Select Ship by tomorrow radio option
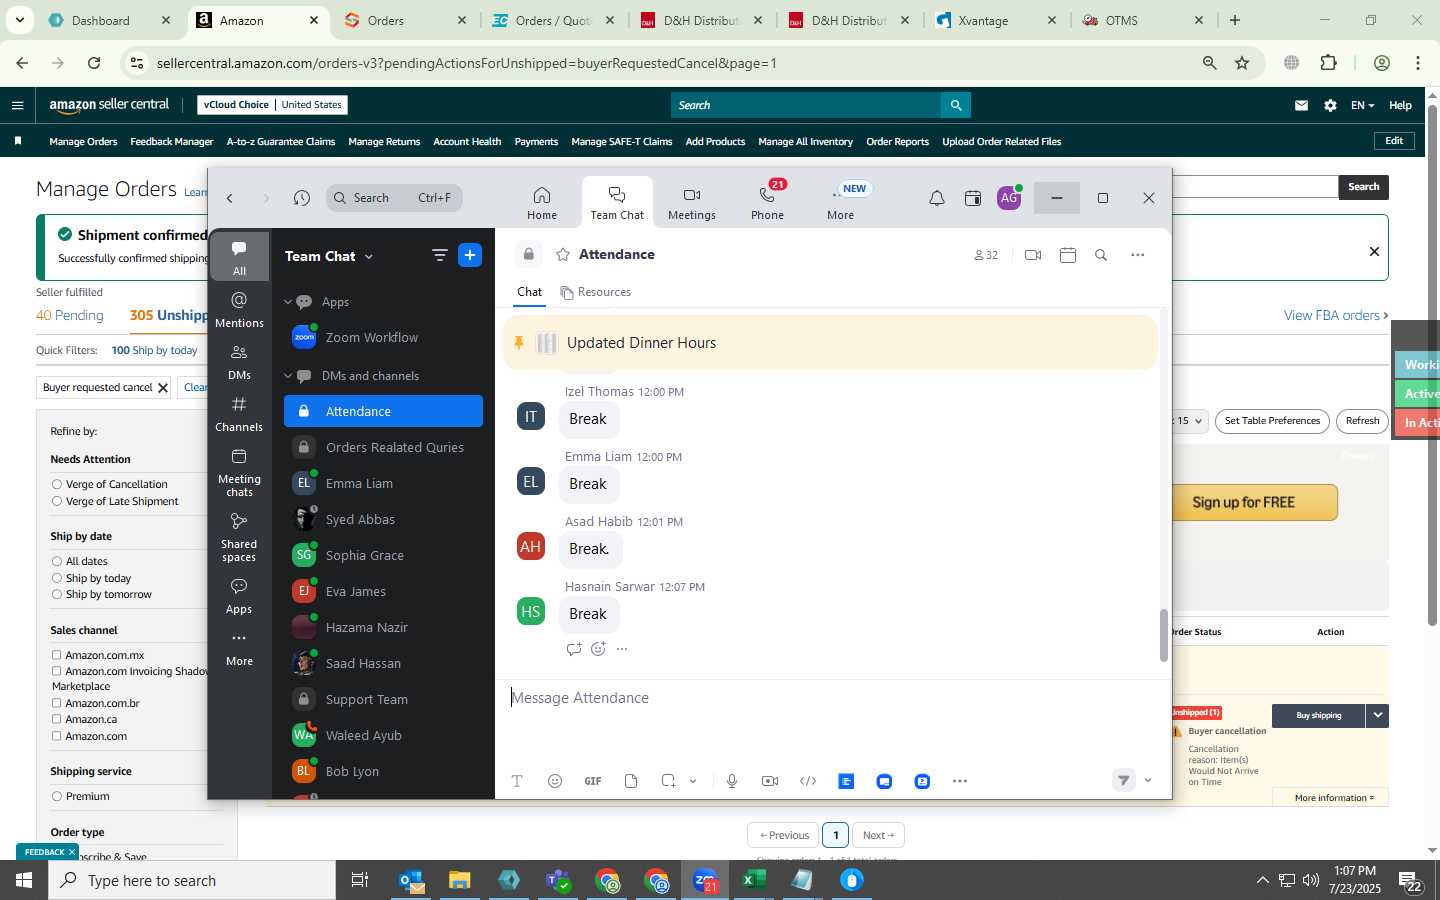Viewport: 1440px width, 900px height. point(57,594)
